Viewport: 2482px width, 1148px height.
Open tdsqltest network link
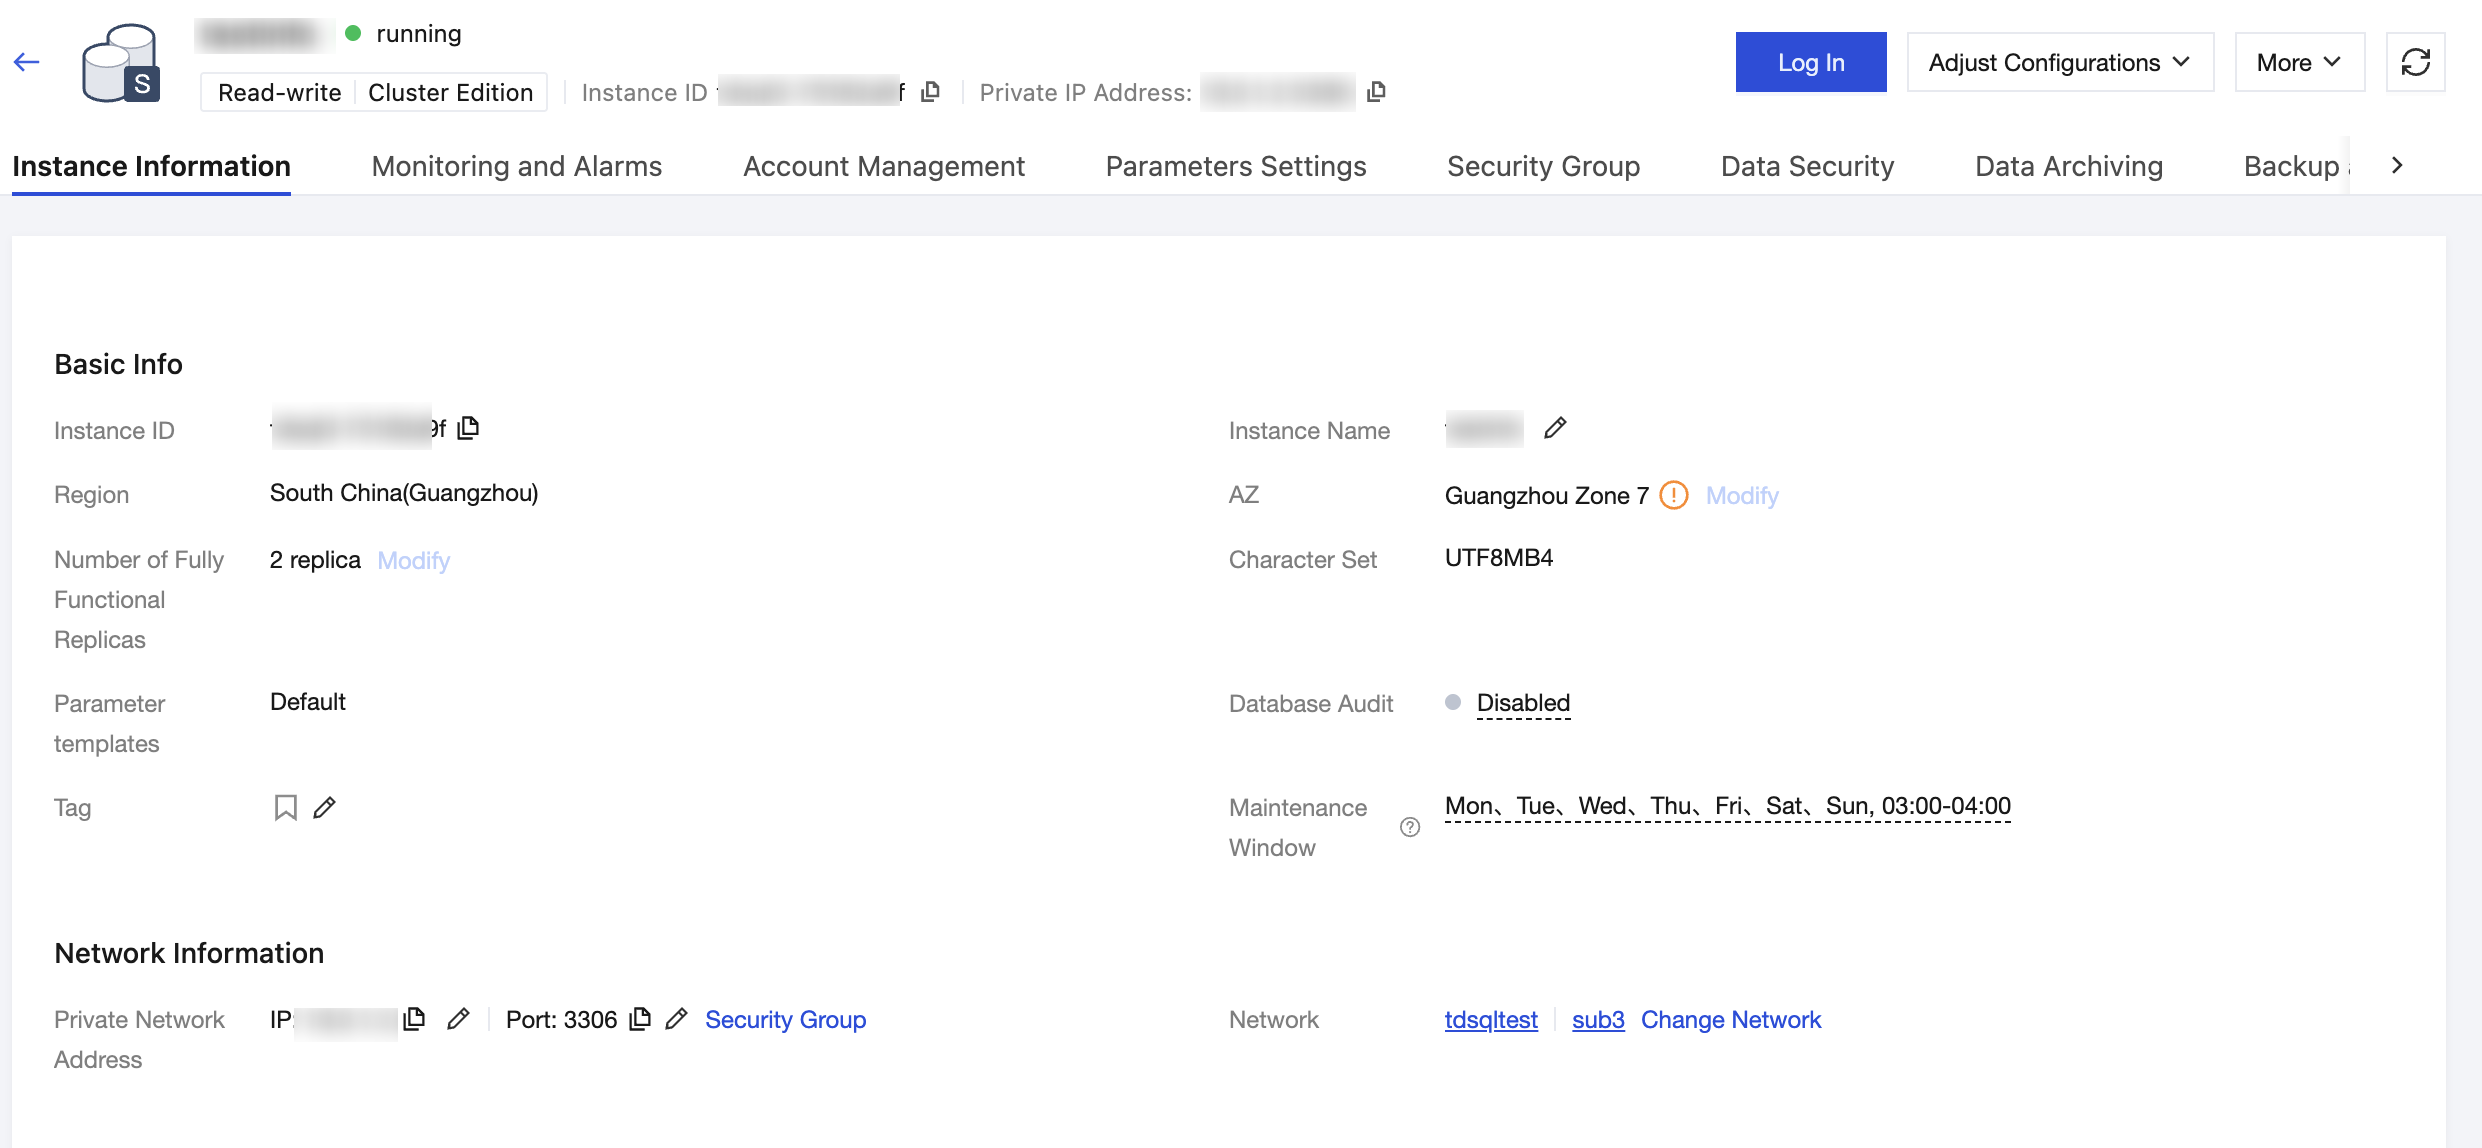pyautogui.click(x=1491, y=1019)
